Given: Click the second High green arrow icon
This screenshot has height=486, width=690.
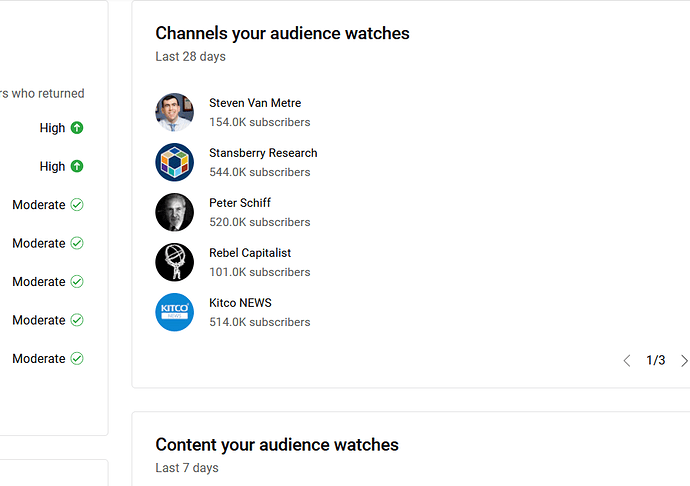Looking at the screenshot, I should [77, 166].
